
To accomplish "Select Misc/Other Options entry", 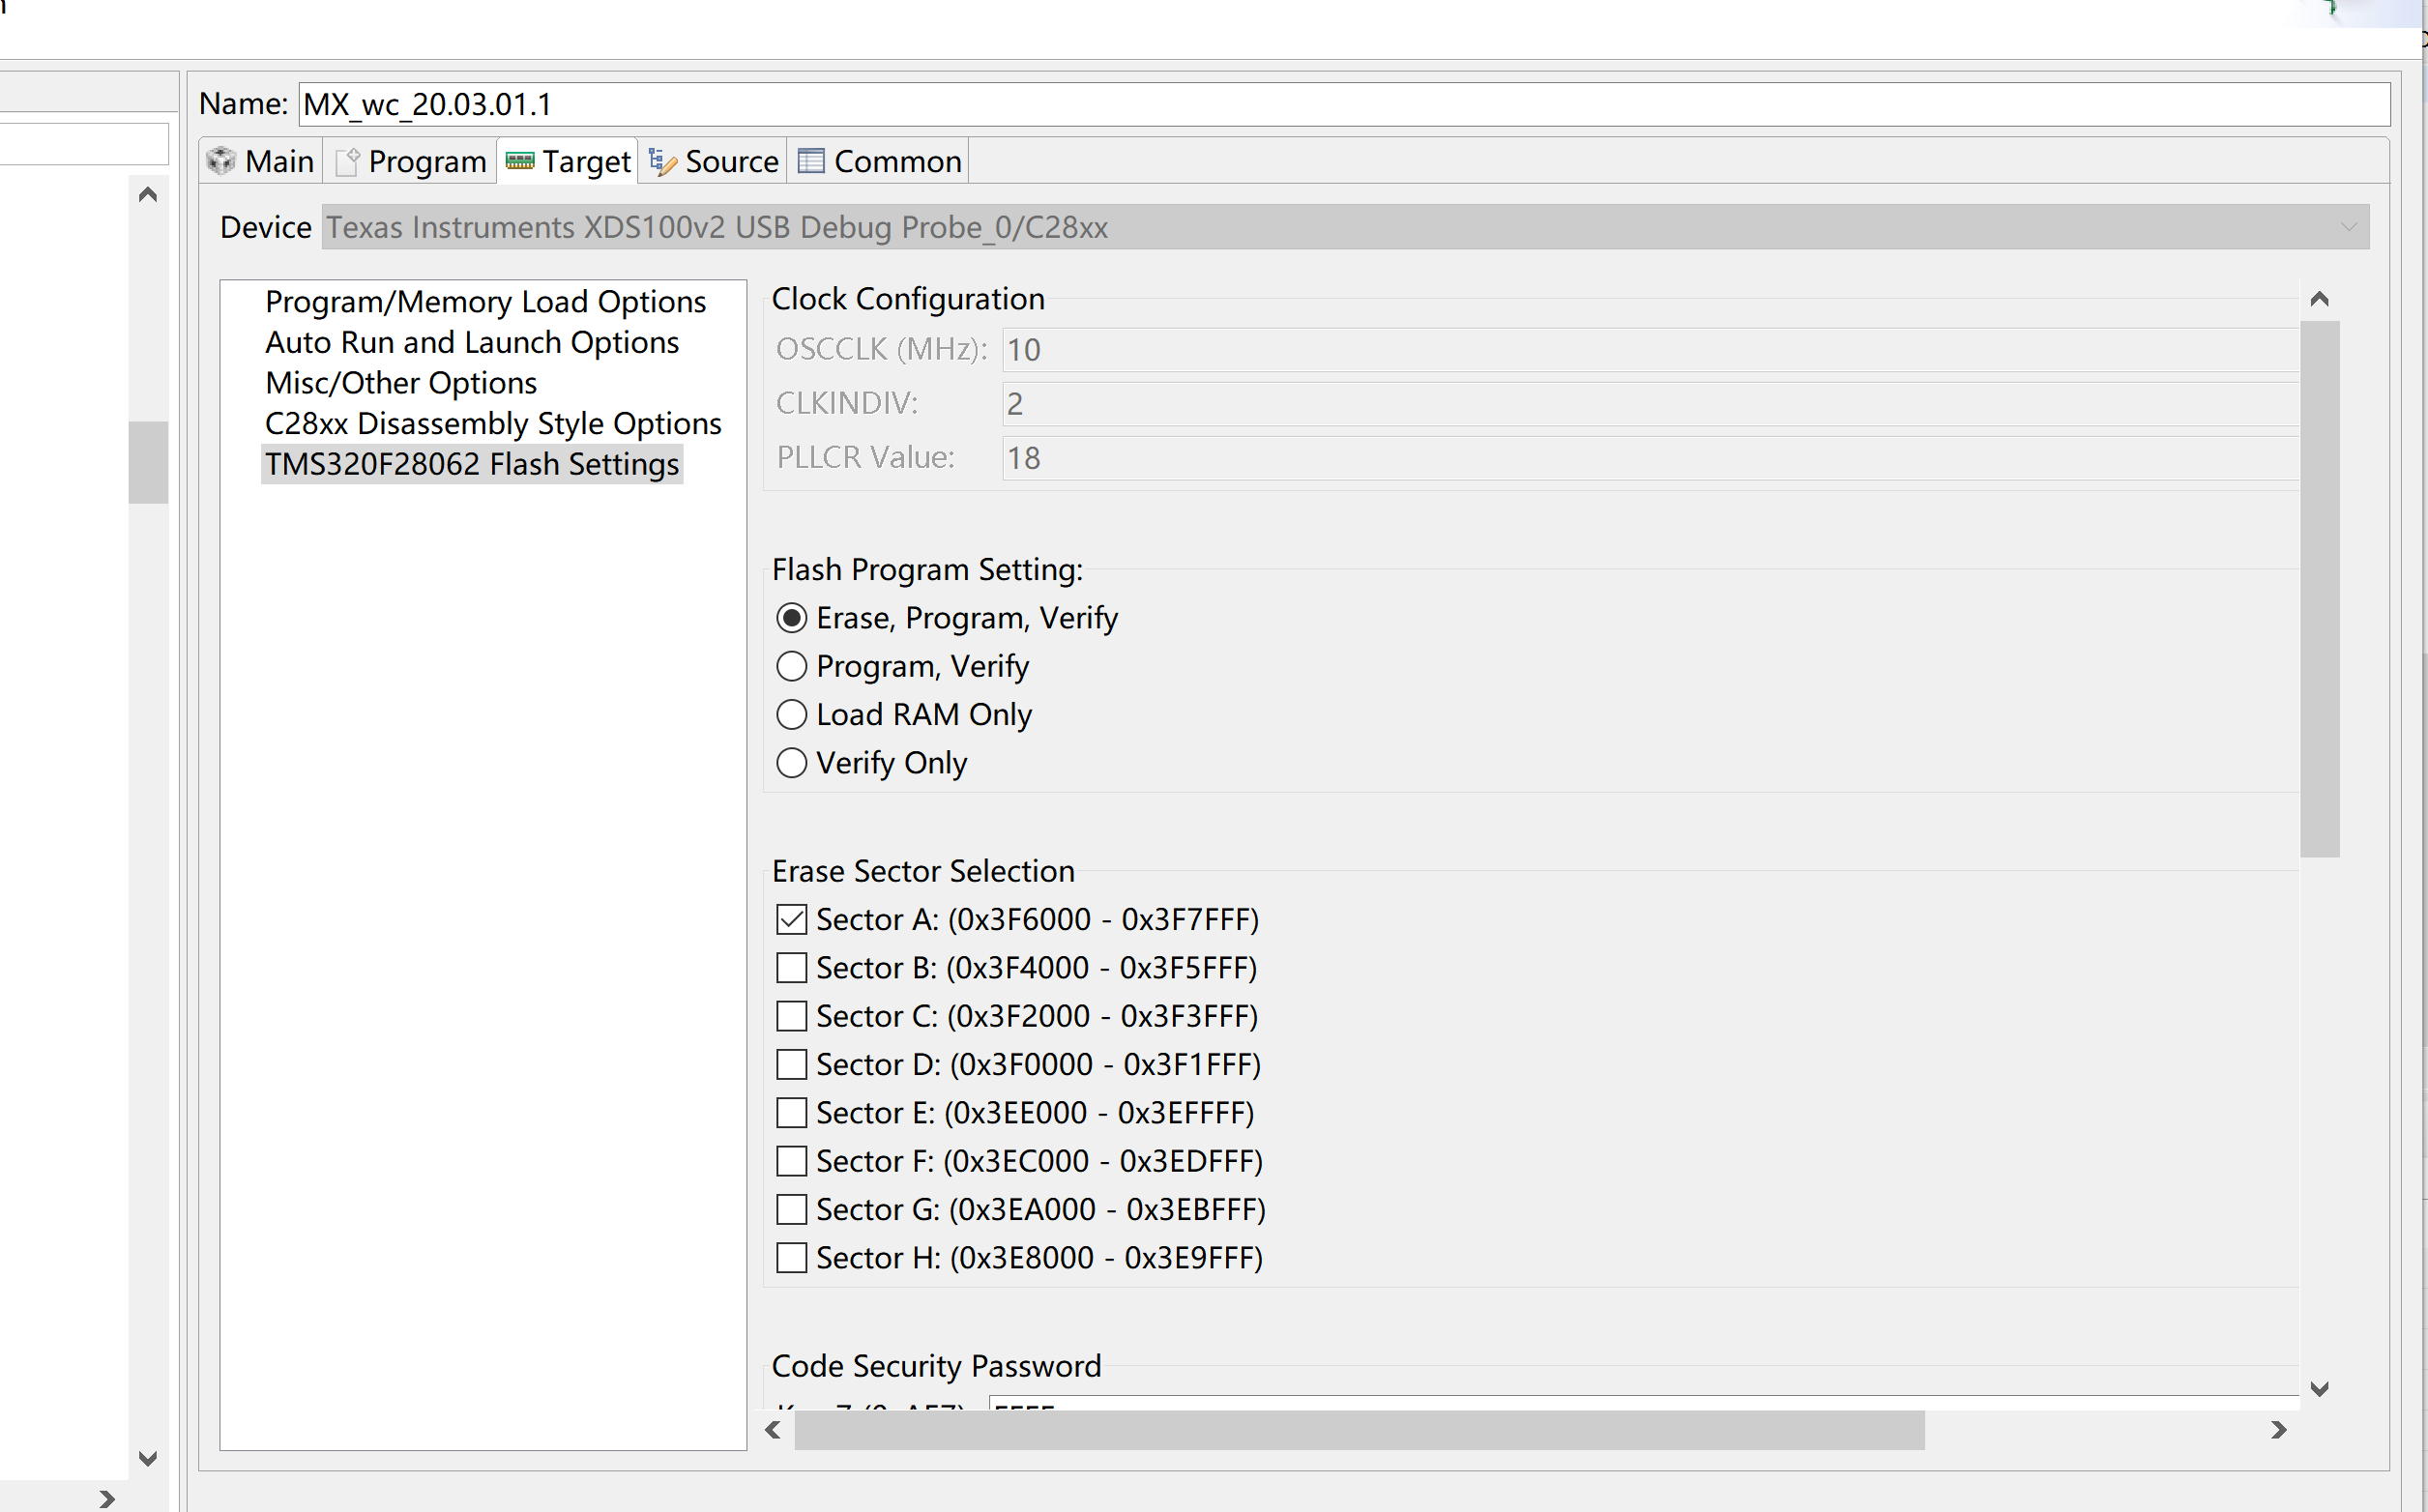I will [x=400, y=383].
